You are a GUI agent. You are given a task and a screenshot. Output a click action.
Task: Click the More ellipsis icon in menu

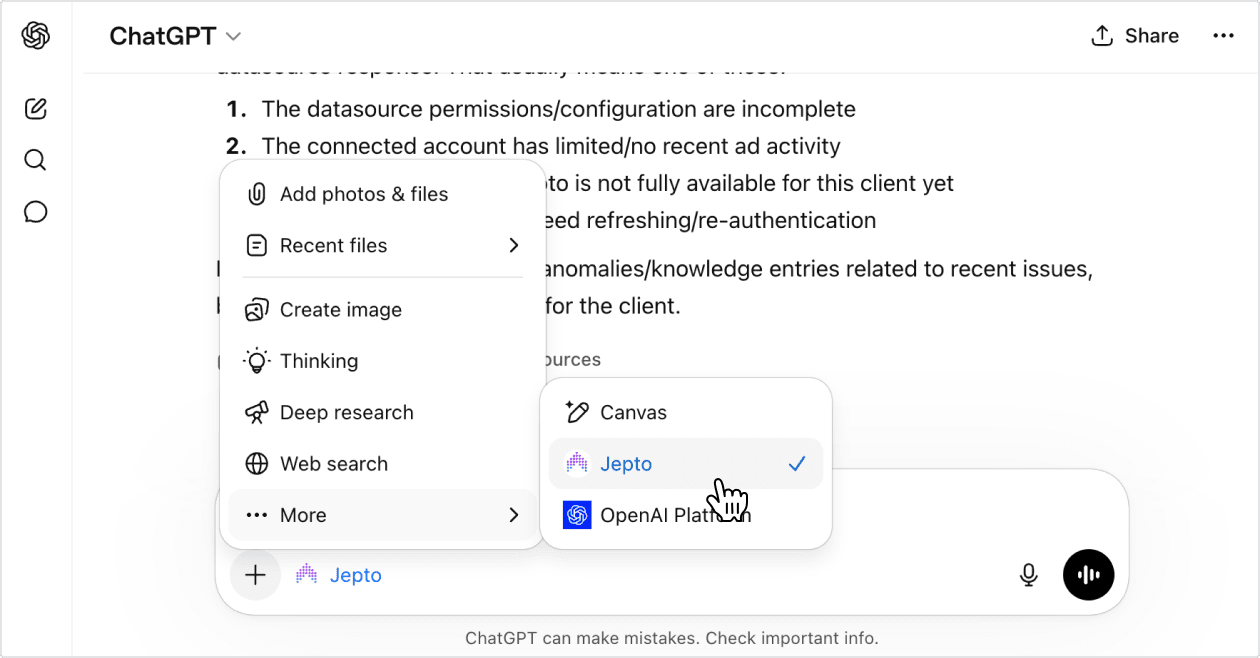click(x=257, y=515)
